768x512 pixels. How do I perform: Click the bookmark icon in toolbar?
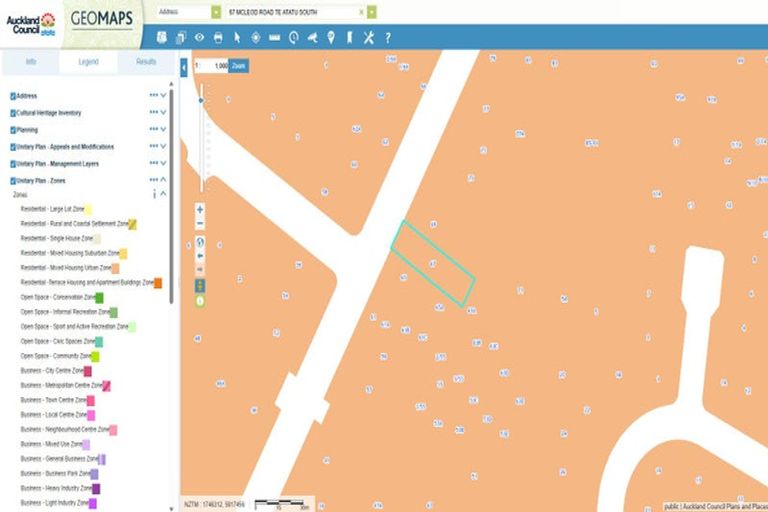(x=350, y=37)
